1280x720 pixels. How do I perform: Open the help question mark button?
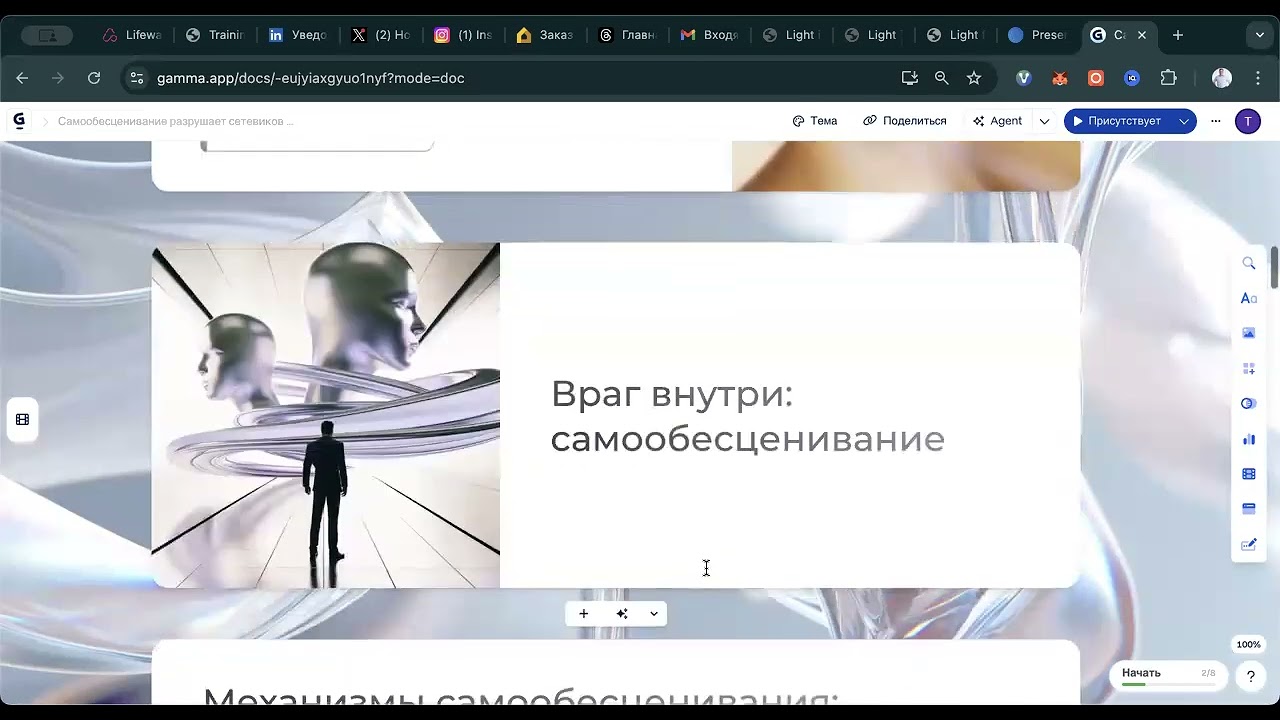[x=1250, y=676]
